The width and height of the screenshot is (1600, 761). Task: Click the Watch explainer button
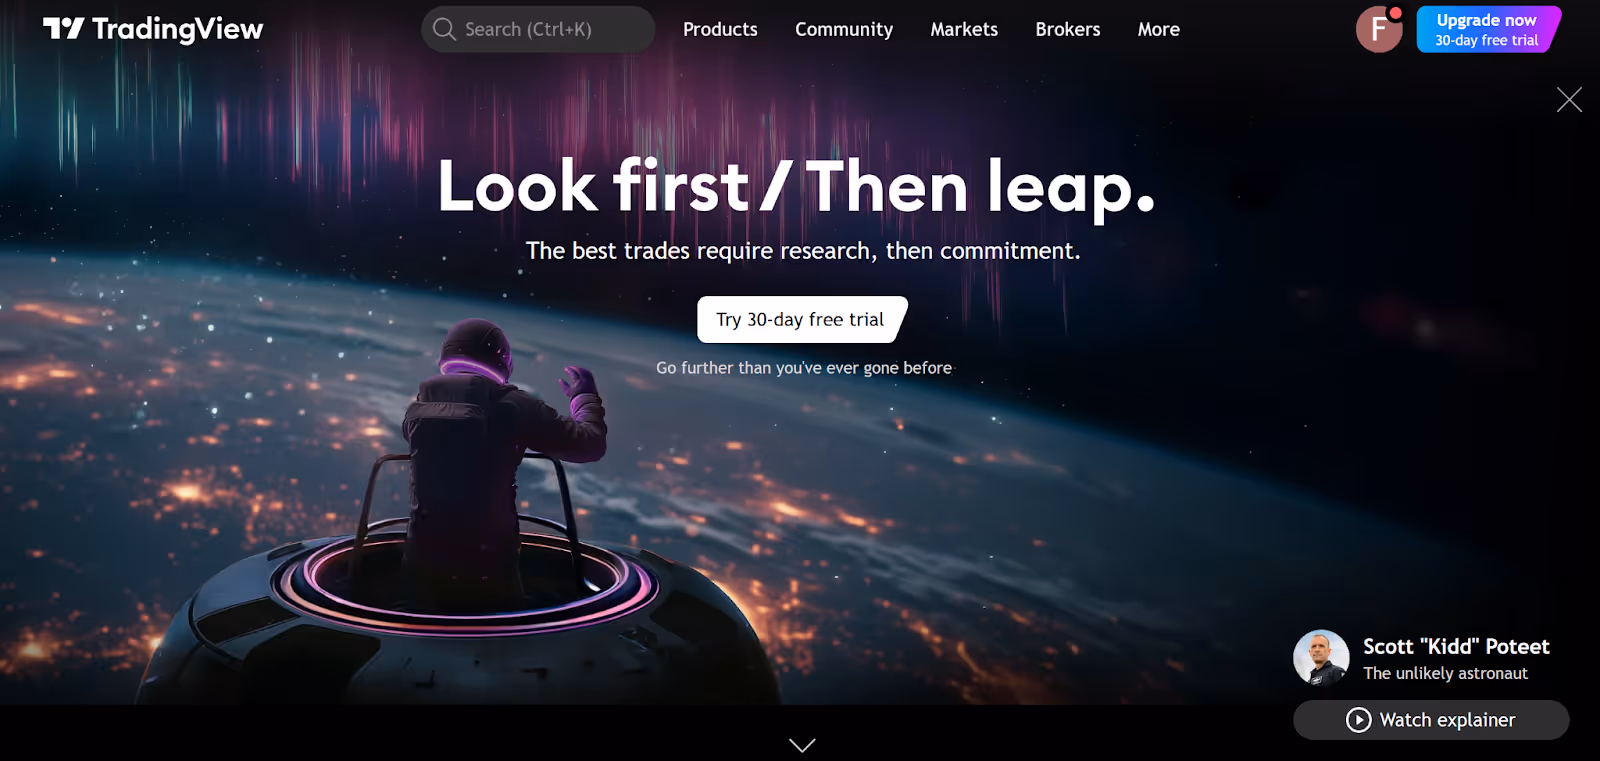coord(1431,720)
